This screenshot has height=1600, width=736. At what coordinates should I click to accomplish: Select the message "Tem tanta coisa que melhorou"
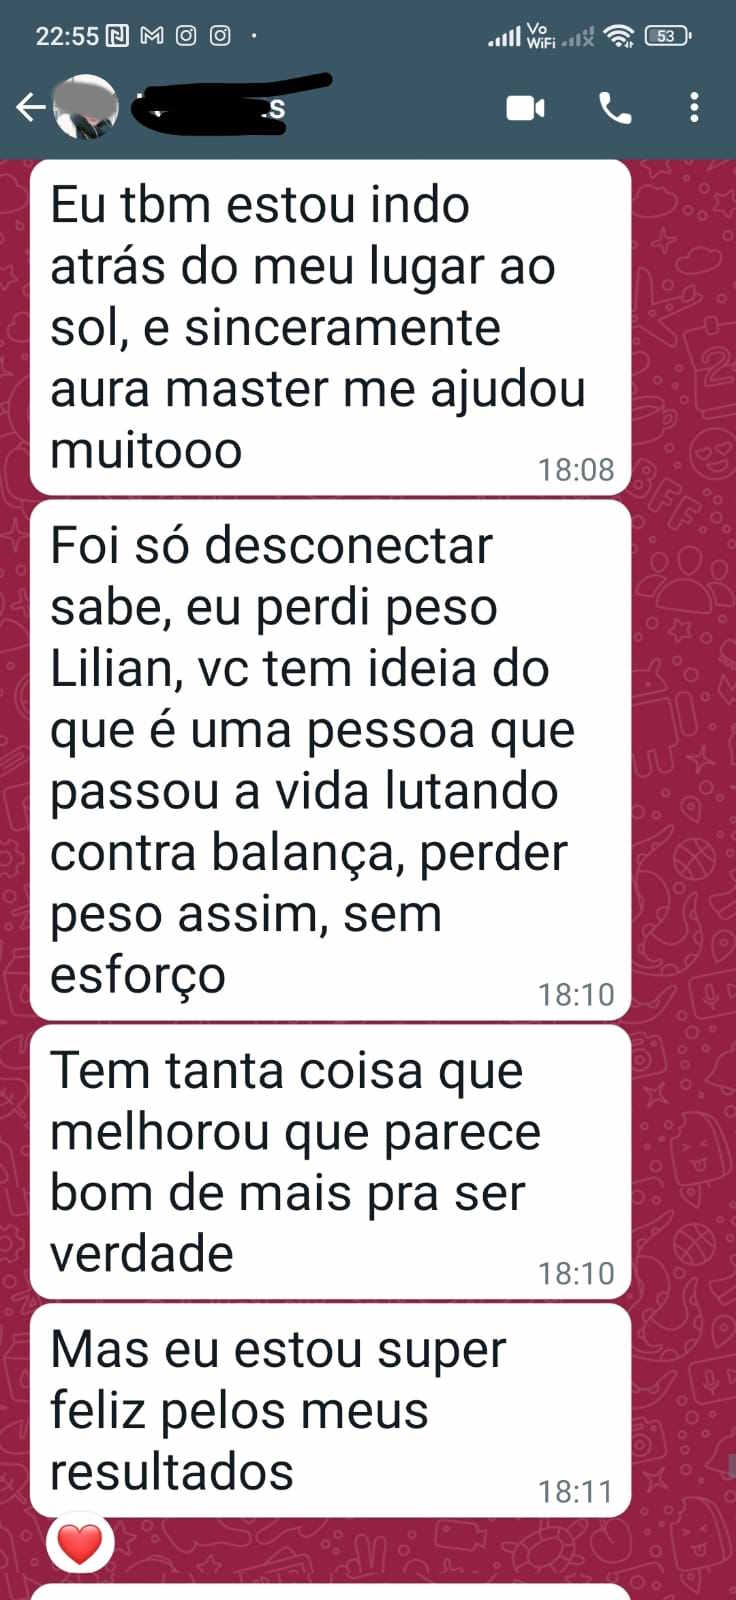pyautogui.click(x=331, y=1161)
